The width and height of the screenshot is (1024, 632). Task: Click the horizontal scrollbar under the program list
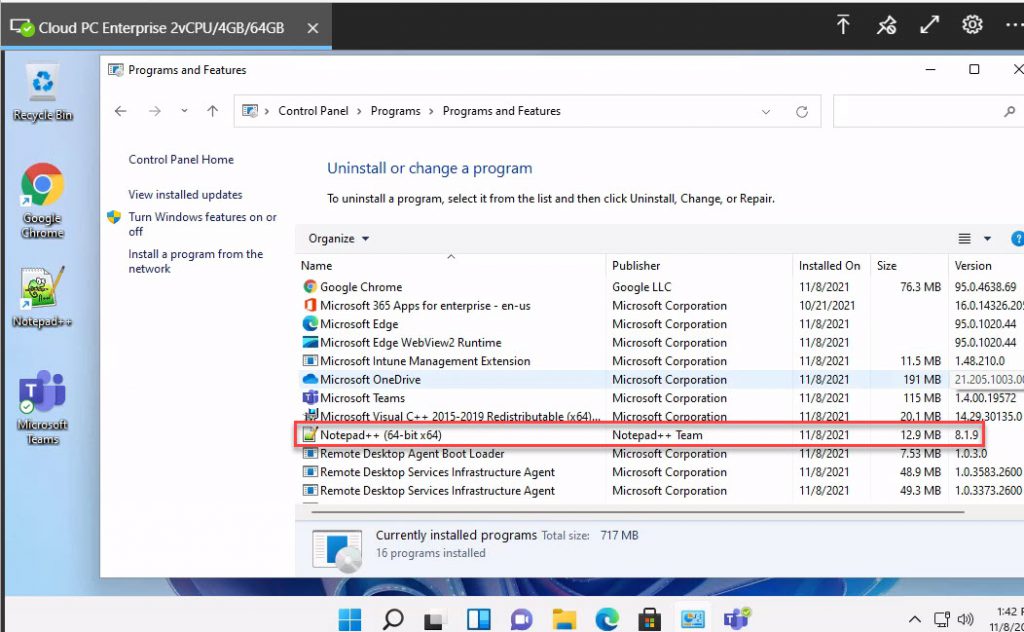click(x=637, y=512)
